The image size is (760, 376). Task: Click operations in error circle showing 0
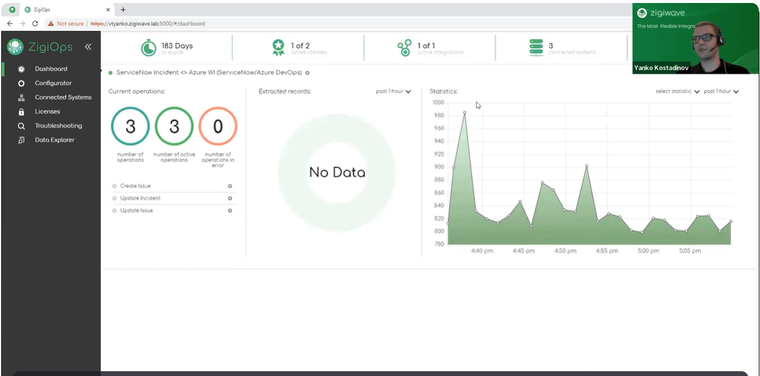tap(218, 126)
